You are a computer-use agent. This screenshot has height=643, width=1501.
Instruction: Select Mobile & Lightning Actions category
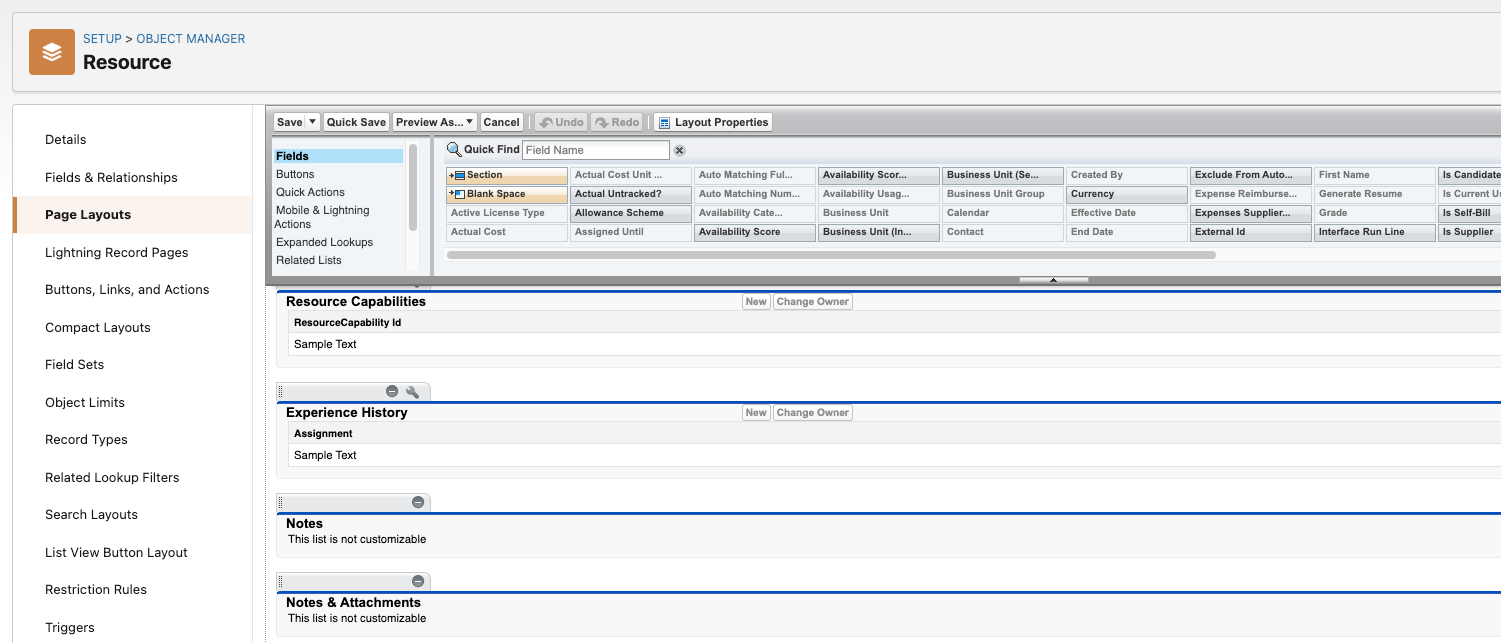coord(322,217)
